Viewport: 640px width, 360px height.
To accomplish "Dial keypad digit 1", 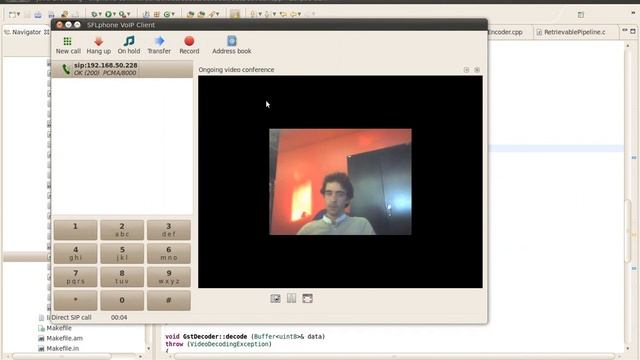I will (76, 230).
